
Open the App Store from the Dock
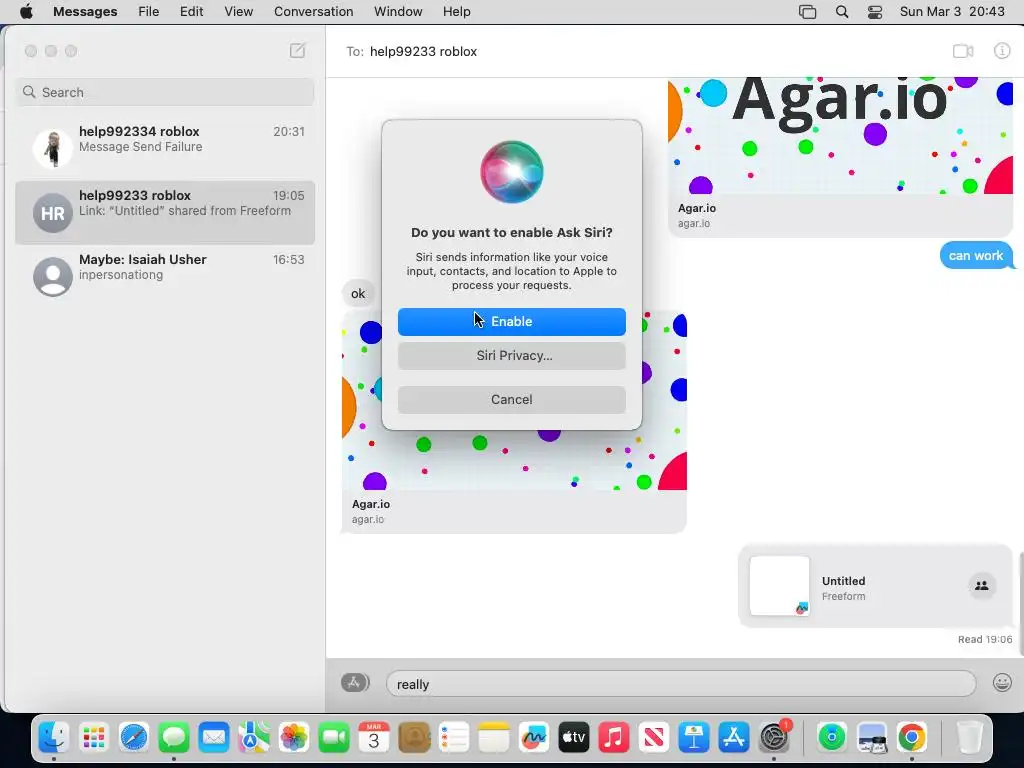click(x=734, y=738)
